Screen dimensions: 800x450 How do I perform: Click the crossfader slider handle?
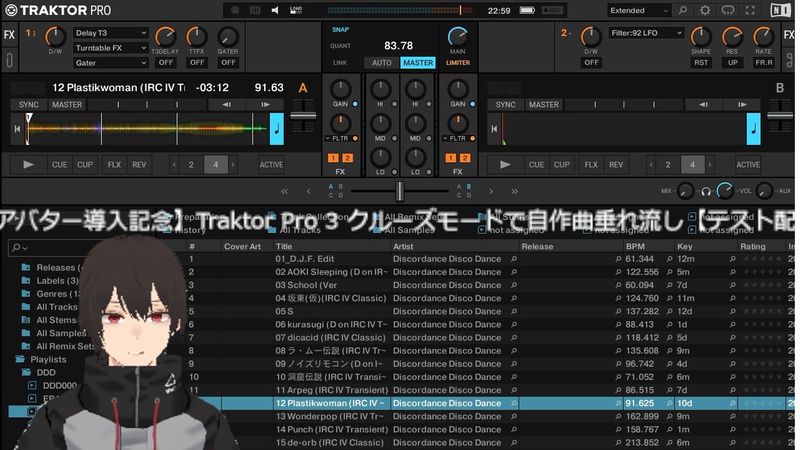pyautogui.click(x=399, y=190)
